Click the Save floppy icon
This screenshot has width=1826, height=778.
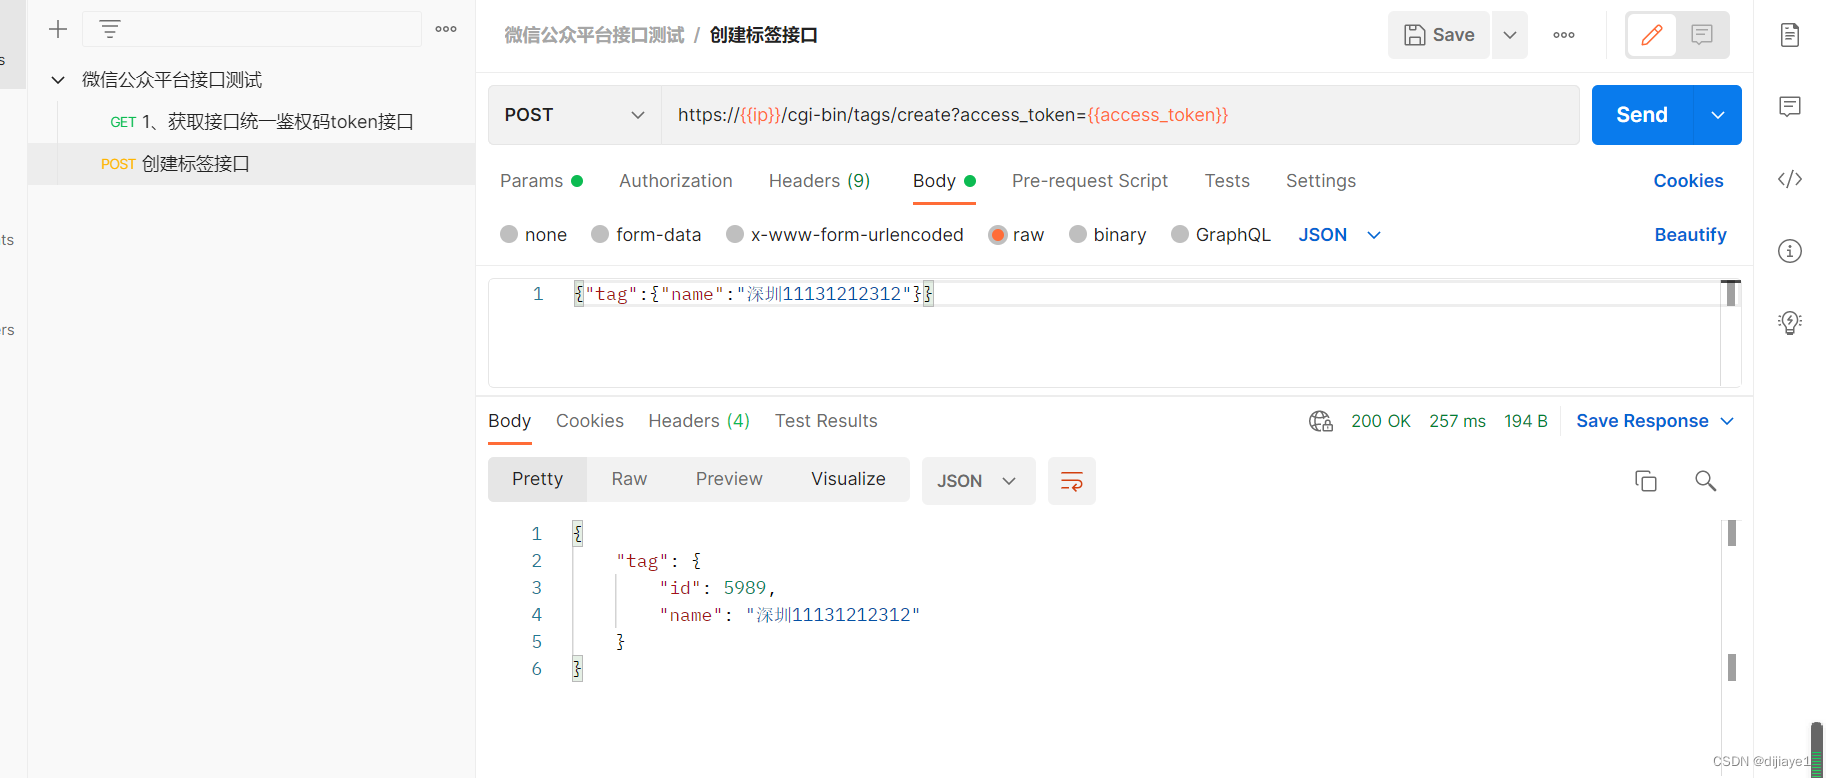coord(1415,35)
